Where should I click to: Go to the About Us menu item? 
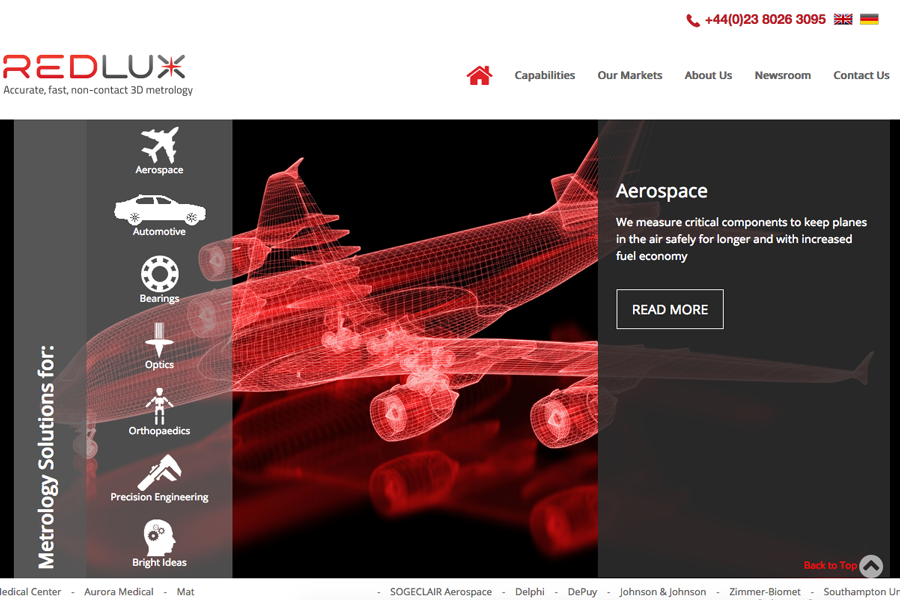(x=708, y=75)
